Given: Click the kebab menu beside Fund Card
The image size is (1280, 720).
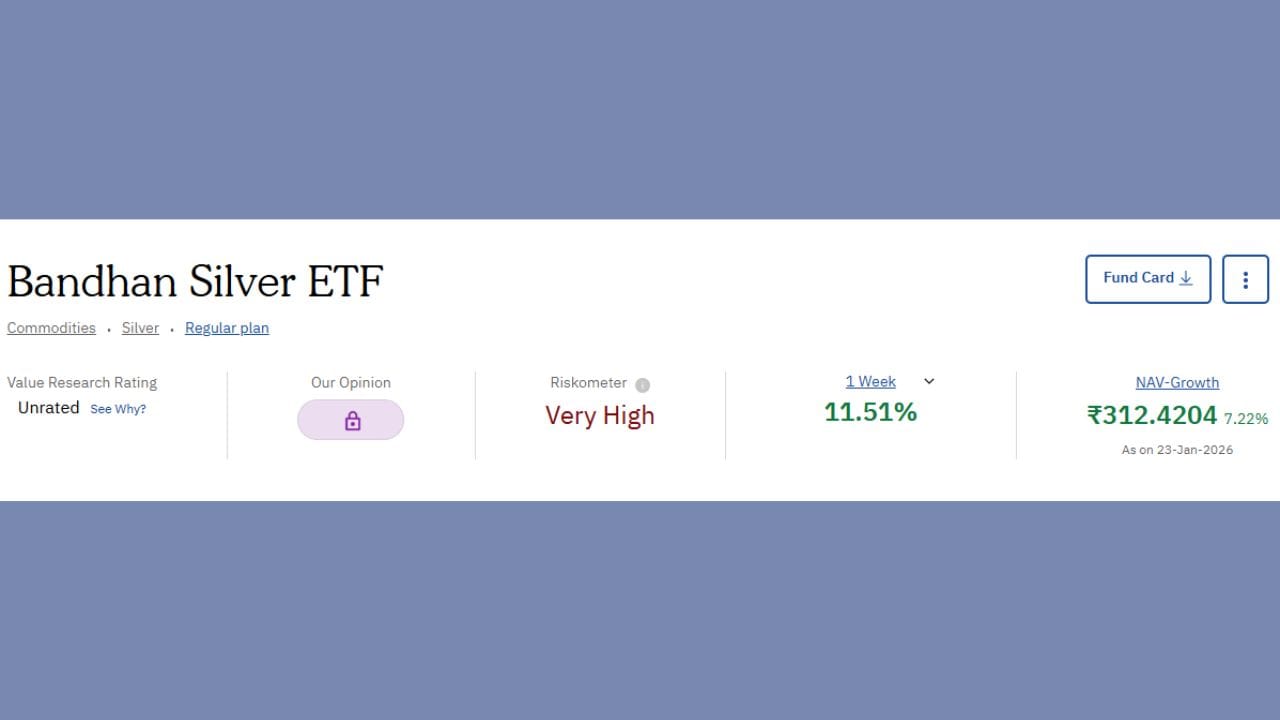Looking at the screenshot, I should [1245, 279].
